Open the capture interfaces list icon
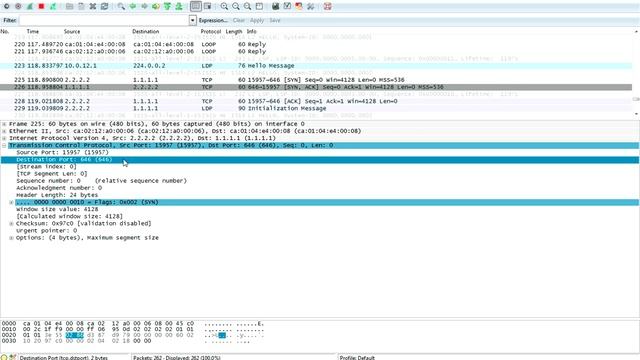Screen dimensions: 640x360 click(7, 7)
